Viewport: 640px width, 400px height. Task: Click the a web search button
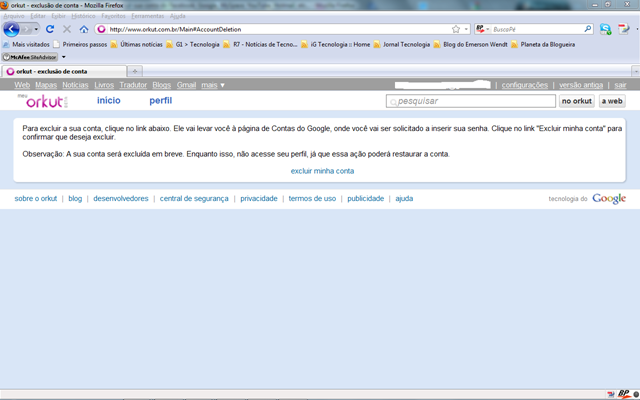pos(612,101)
